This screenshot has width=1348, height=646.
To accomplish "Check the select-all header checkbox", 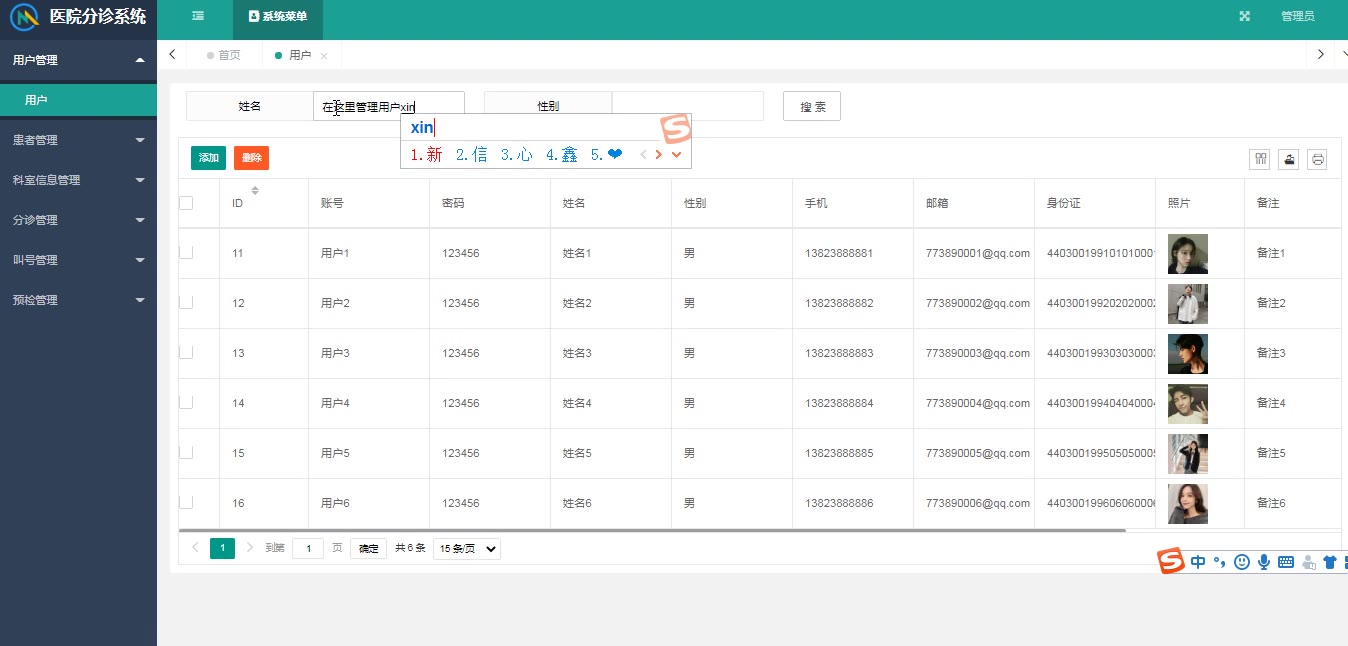I will click(186, 203).
